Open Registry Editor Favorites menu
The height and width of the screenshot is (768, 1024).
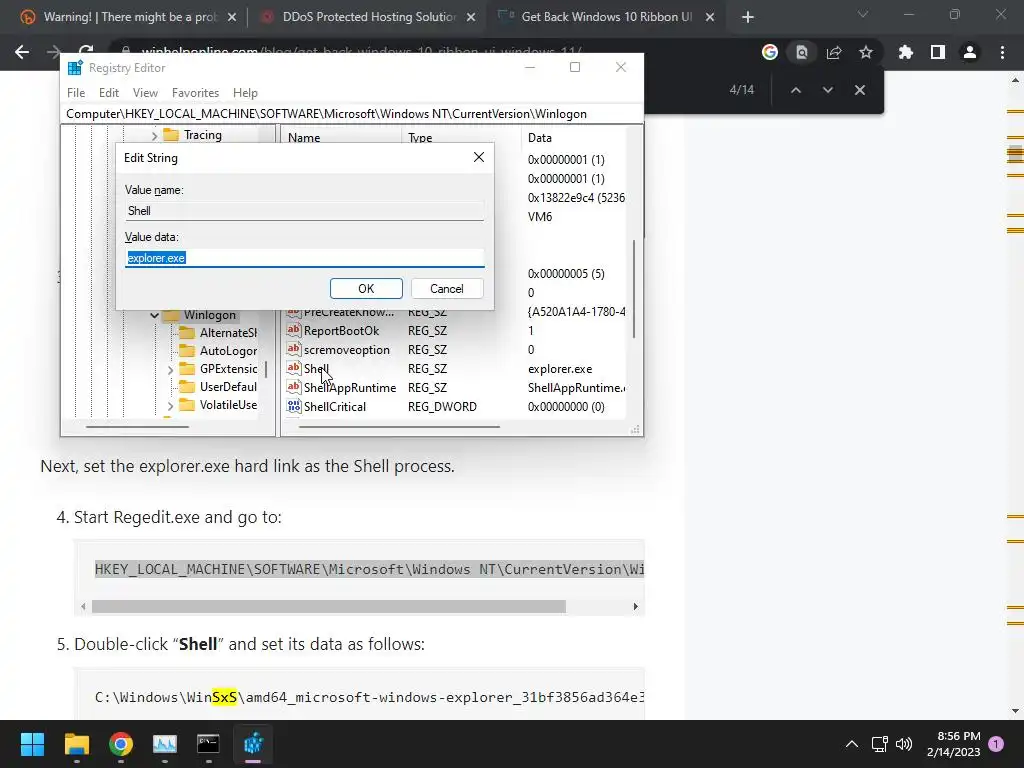pos(195,93)
